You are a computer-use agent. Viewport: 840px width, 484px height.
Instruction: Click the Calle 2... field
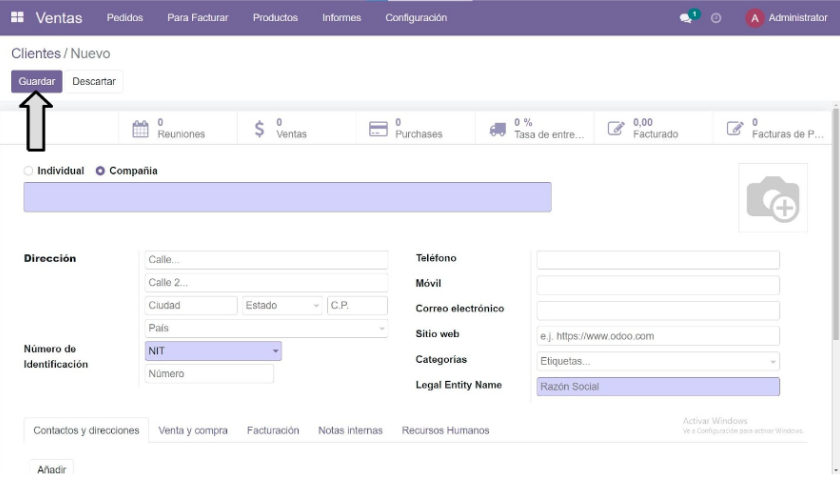266,282
